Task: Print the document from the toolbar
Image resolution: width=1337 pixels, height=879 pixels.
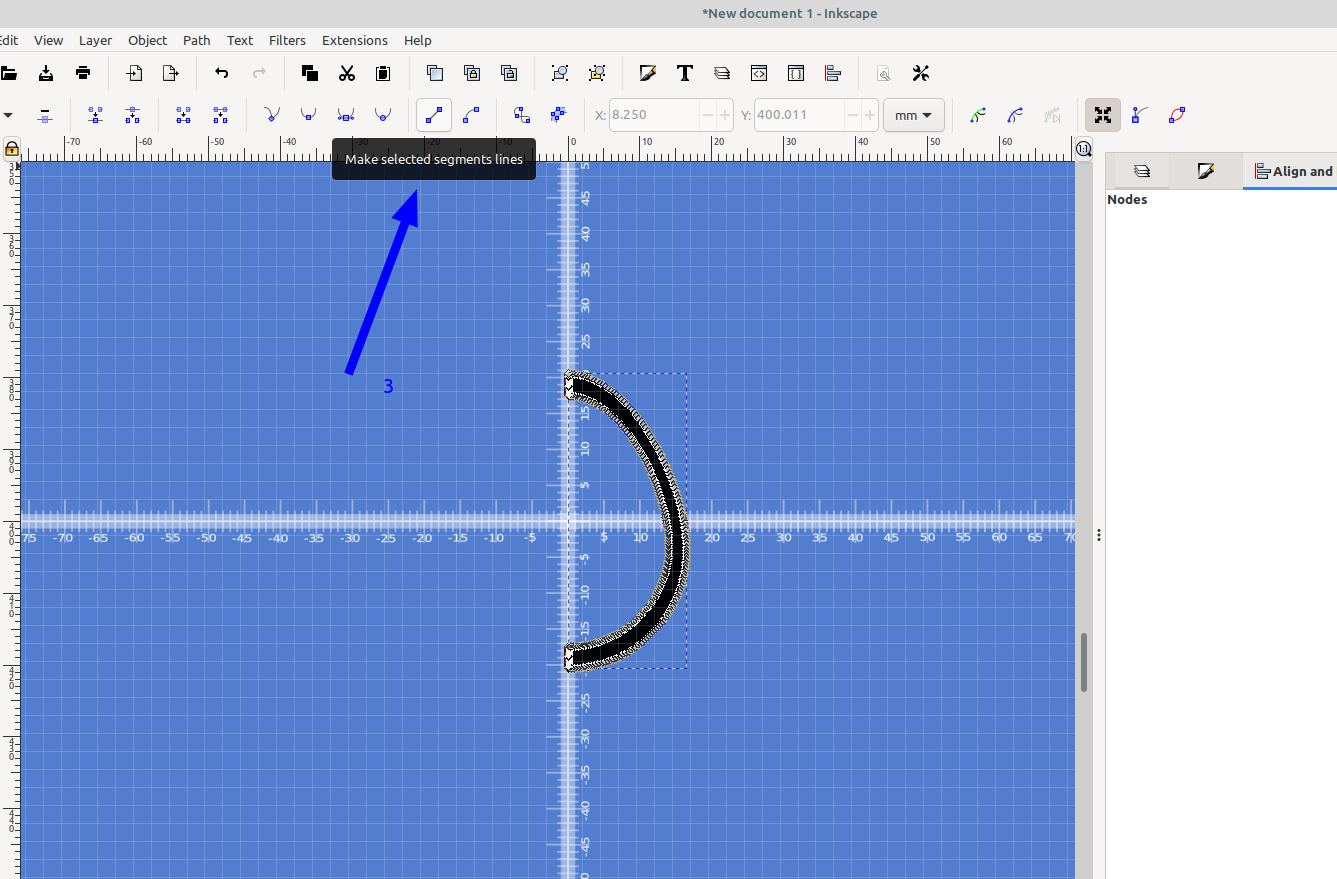Action: click(x=84, y=73)
